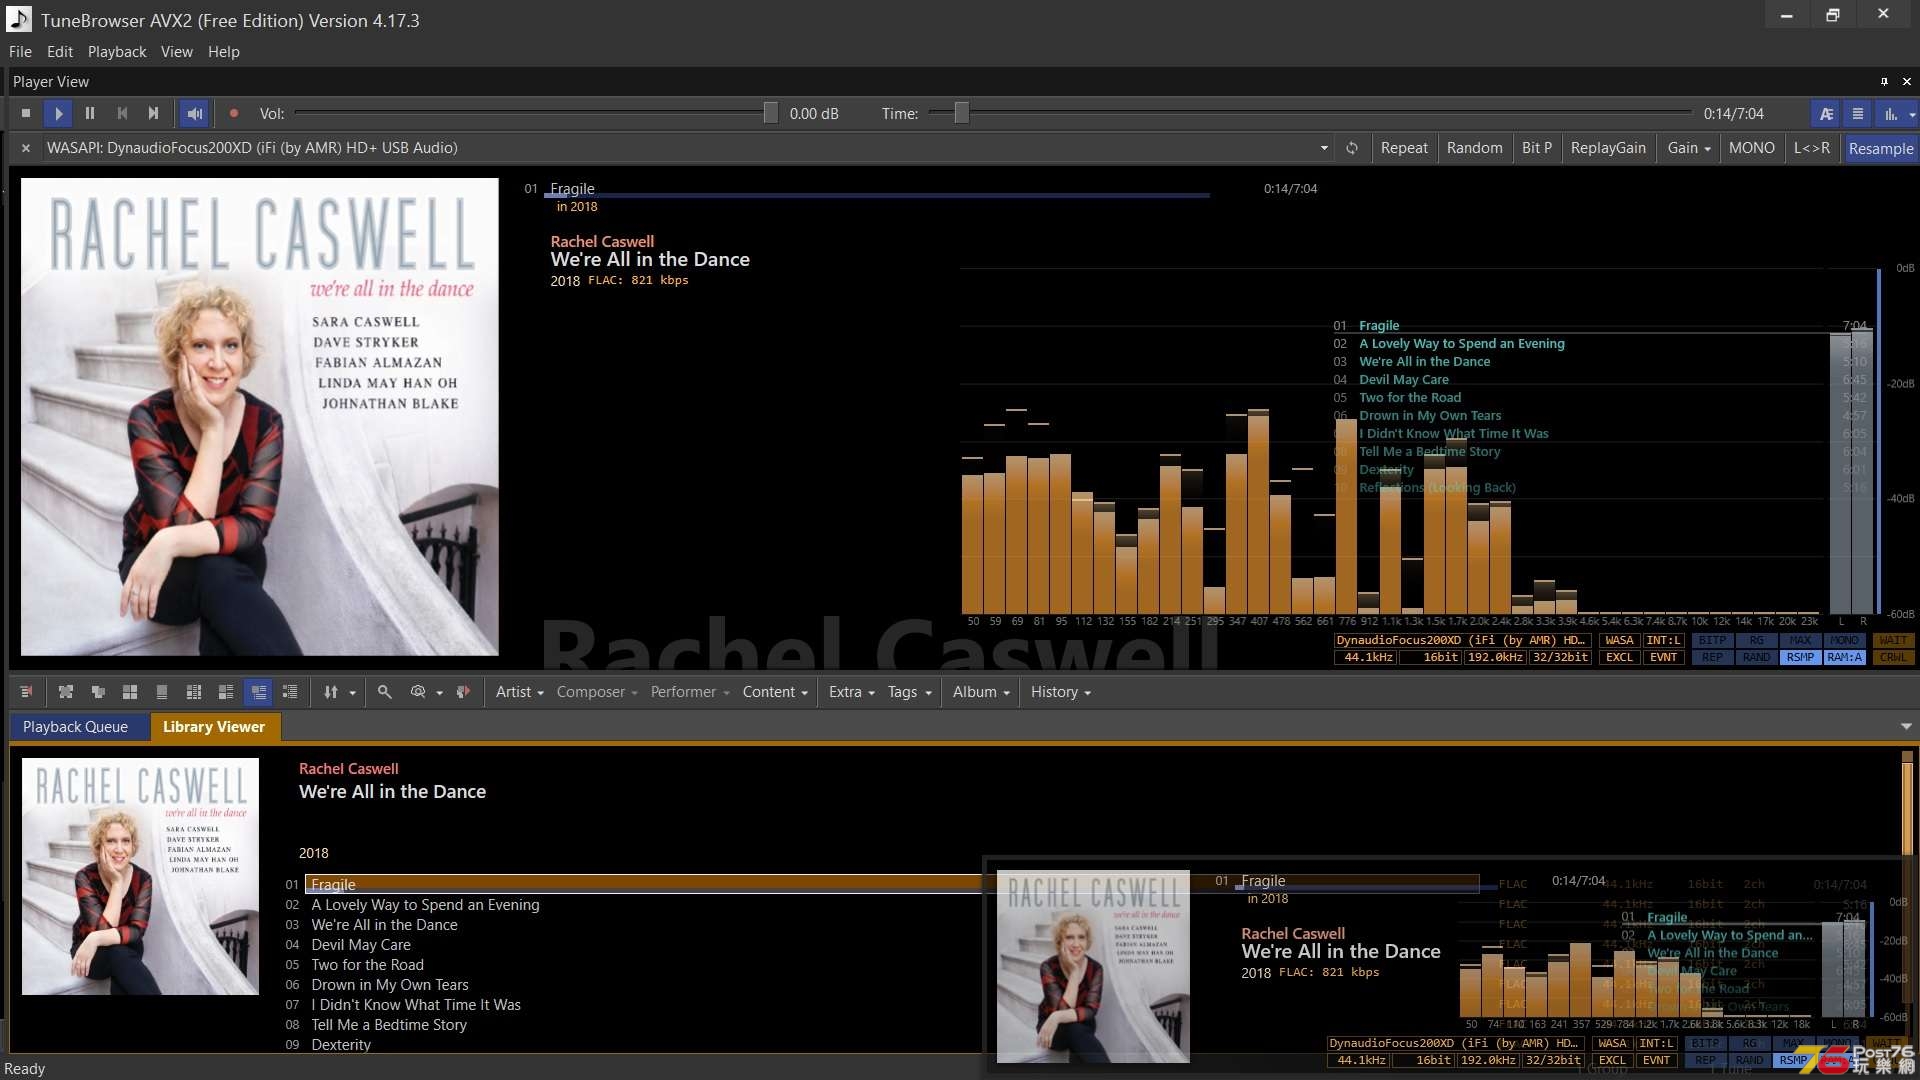Choose the indented list view icon
1920x1080 pixels.
pos(290,692)
